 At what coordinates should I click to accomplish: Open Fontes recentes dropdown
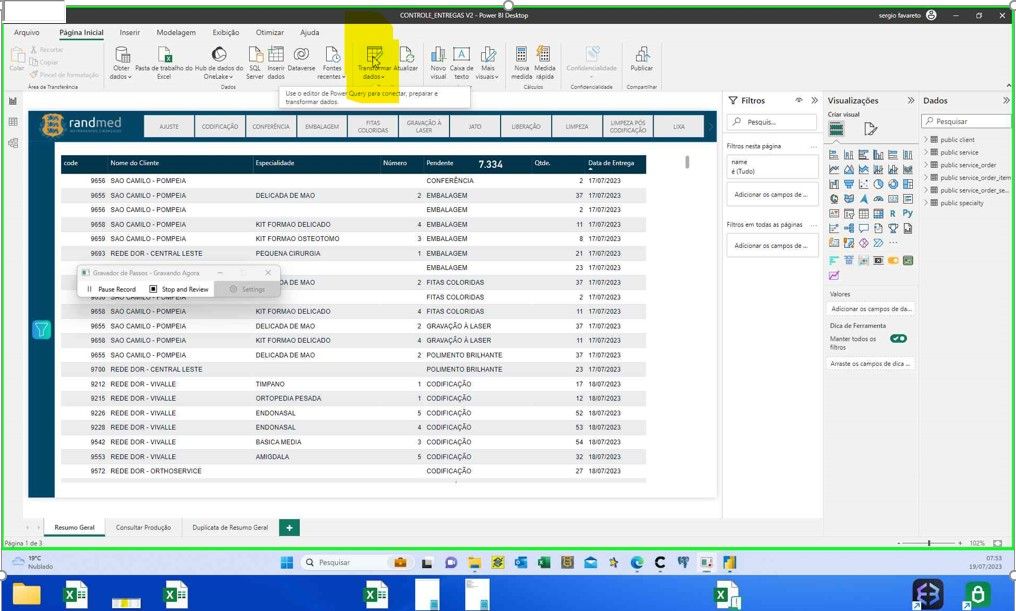pyautogui.click(x=332, y=63)
